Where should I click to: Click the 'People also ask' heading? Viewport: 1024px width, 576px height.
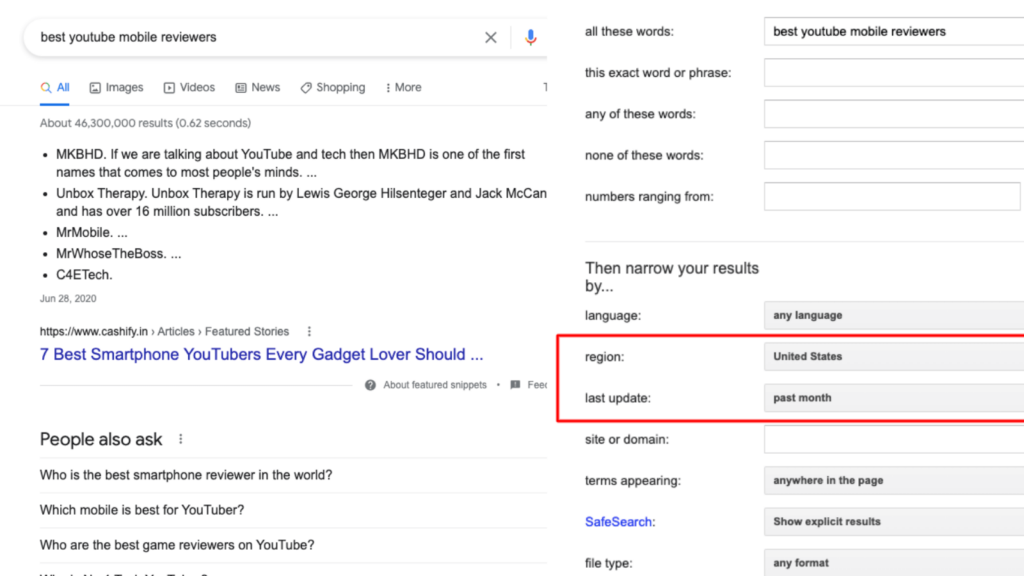pyautogui.click(x=101, y=440)
